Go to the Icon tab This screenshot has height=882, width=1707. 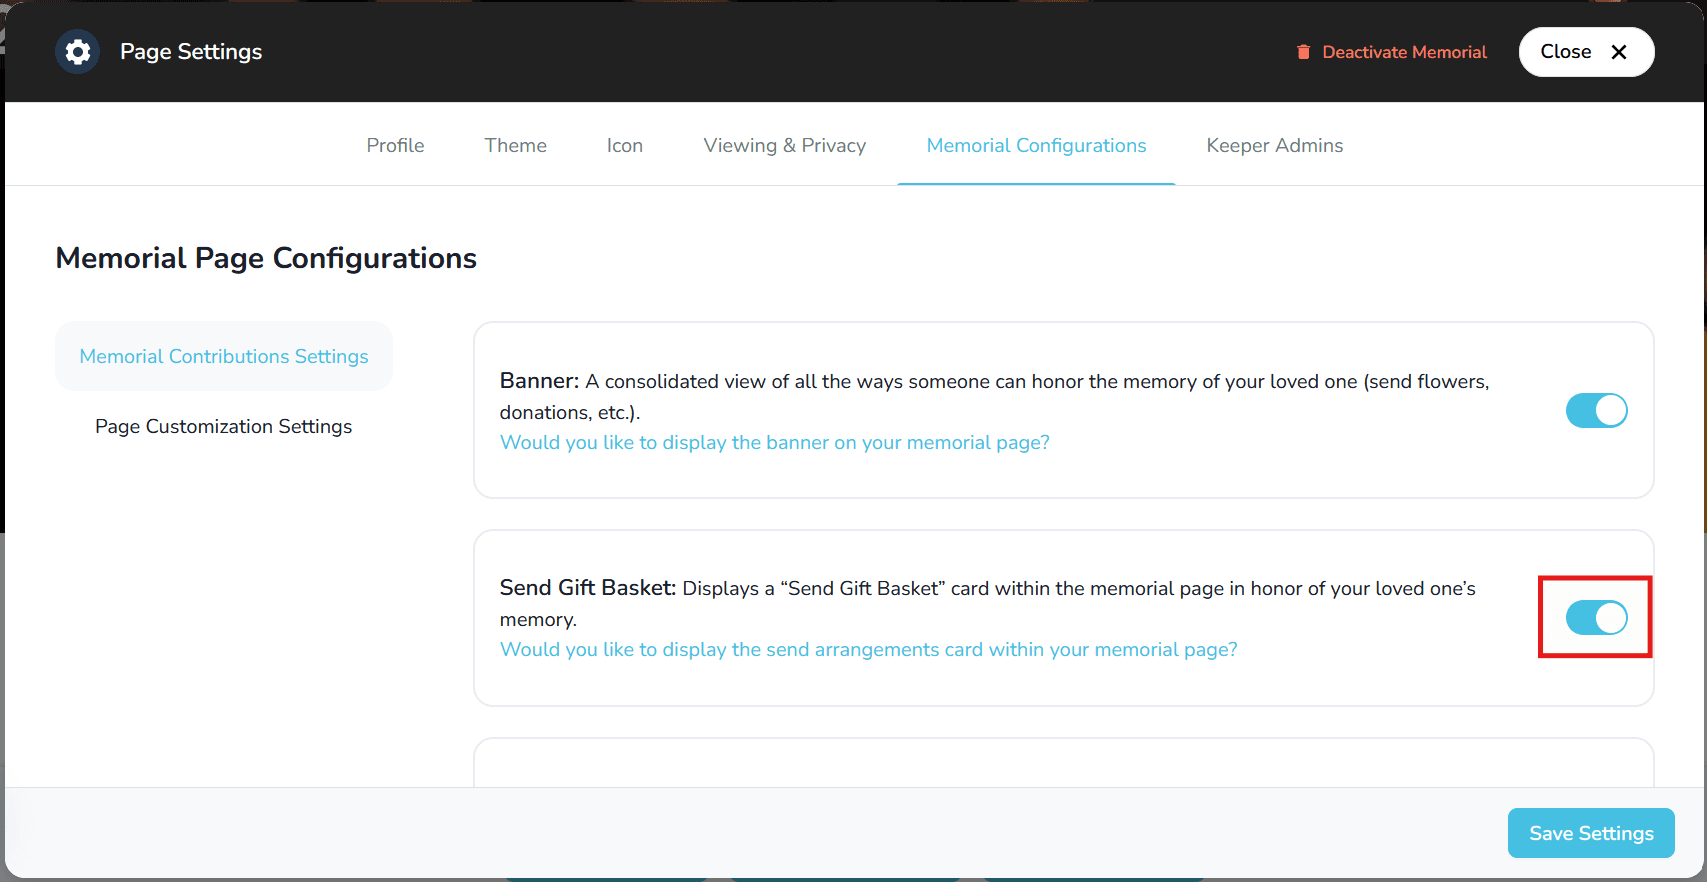pos(624,146)
